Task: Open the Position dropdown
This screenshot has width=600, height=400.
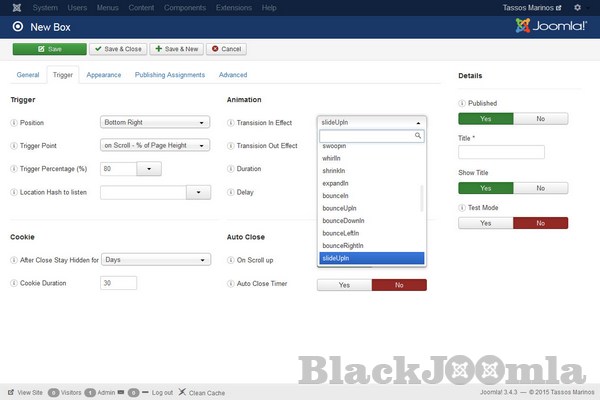Action: [x=155, y=123]
